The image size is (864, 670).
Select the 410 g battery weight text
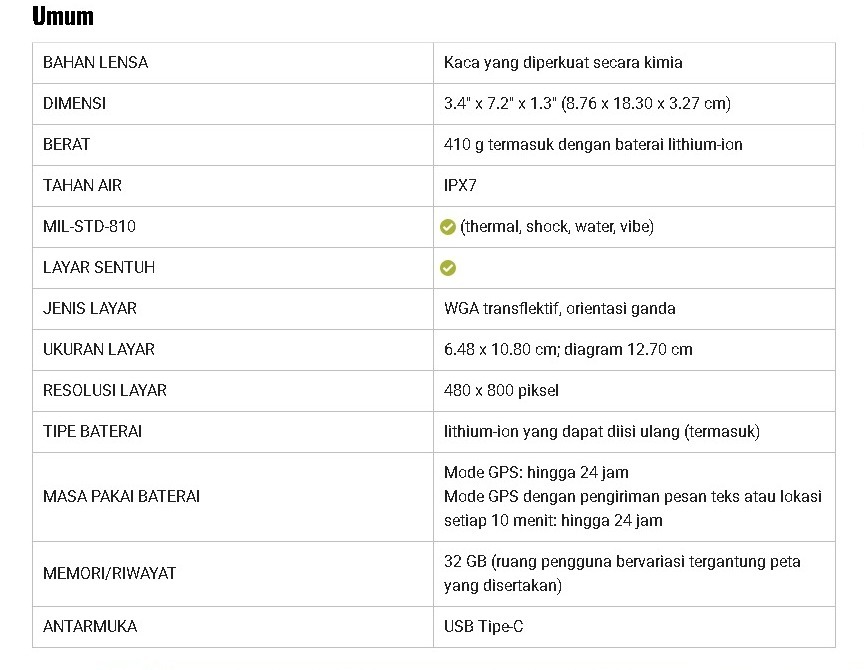click(593, 144)
